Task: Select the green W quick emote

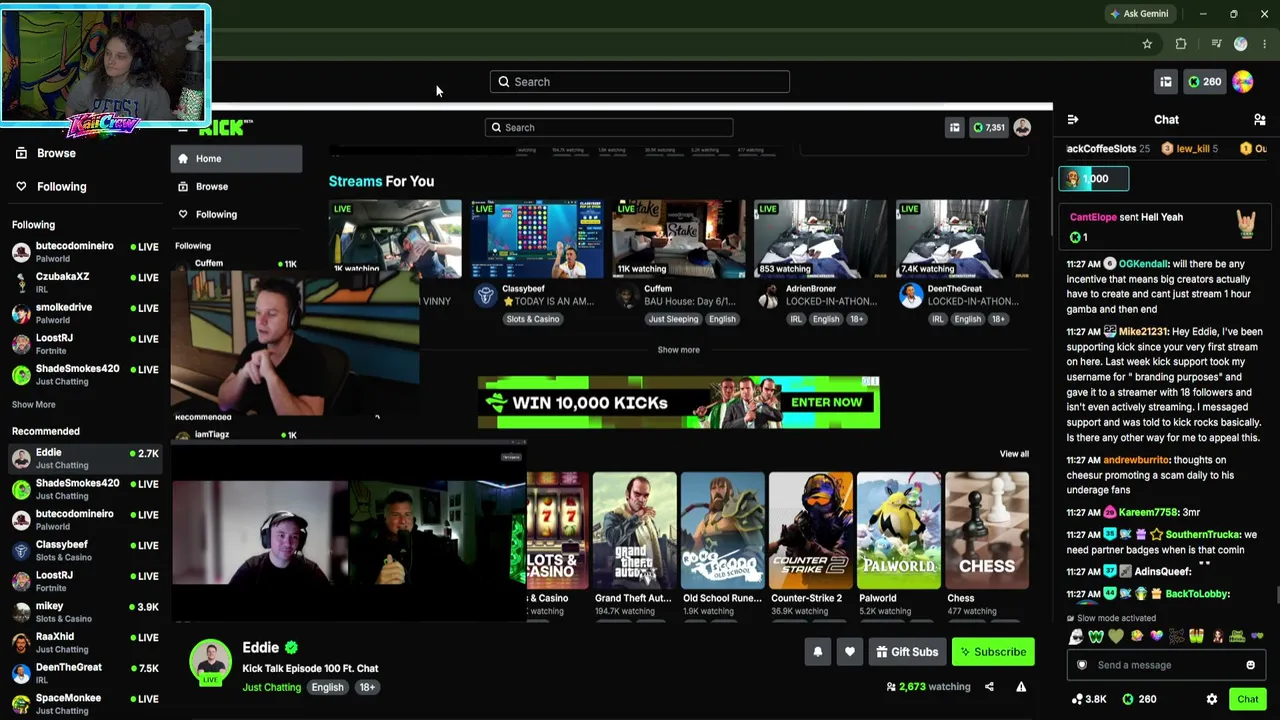Action: click(x=1096, y=637)
